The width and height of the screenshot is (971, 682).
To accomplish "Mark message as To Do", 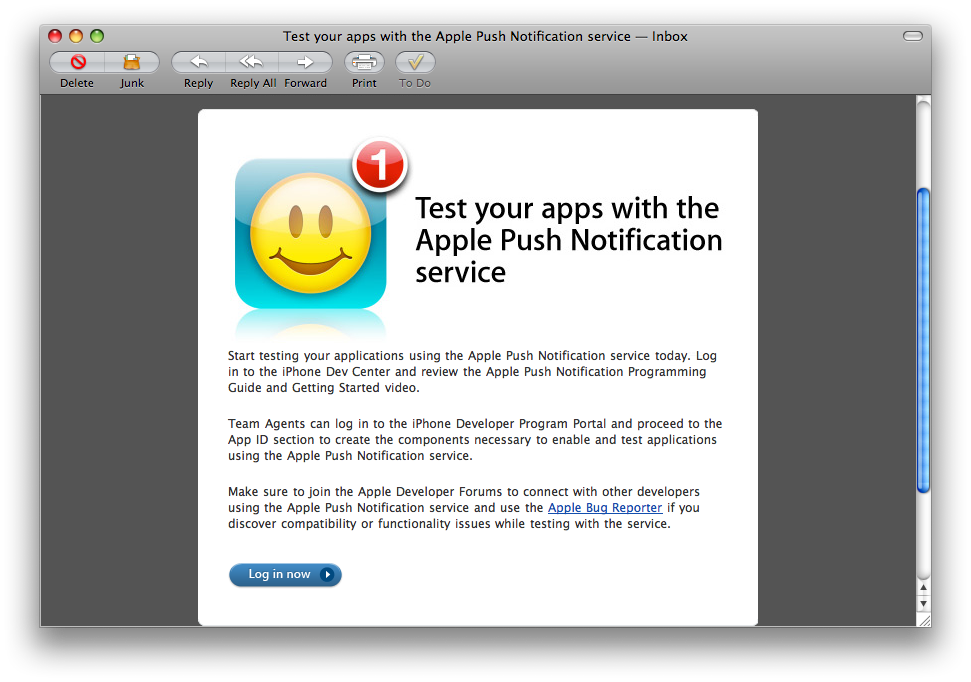I will point(415,62).
